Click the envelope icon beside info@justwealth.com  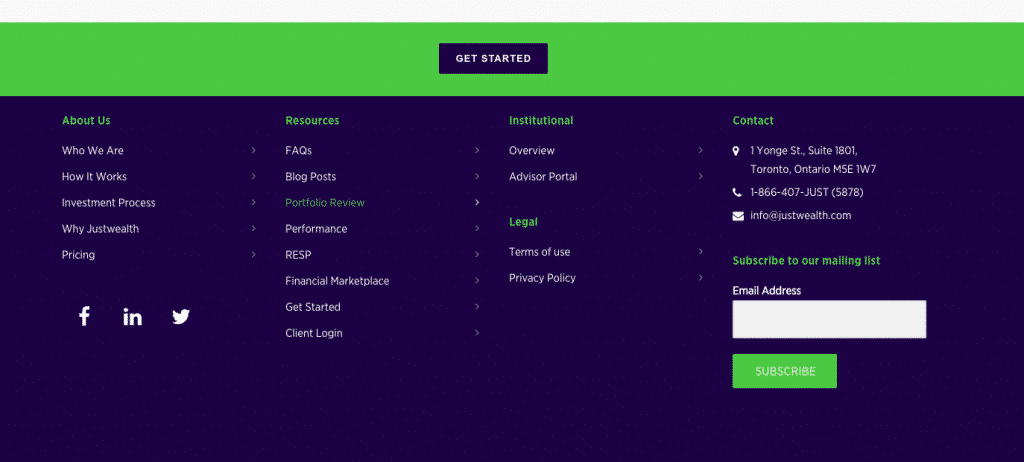(x=738, y=216)
